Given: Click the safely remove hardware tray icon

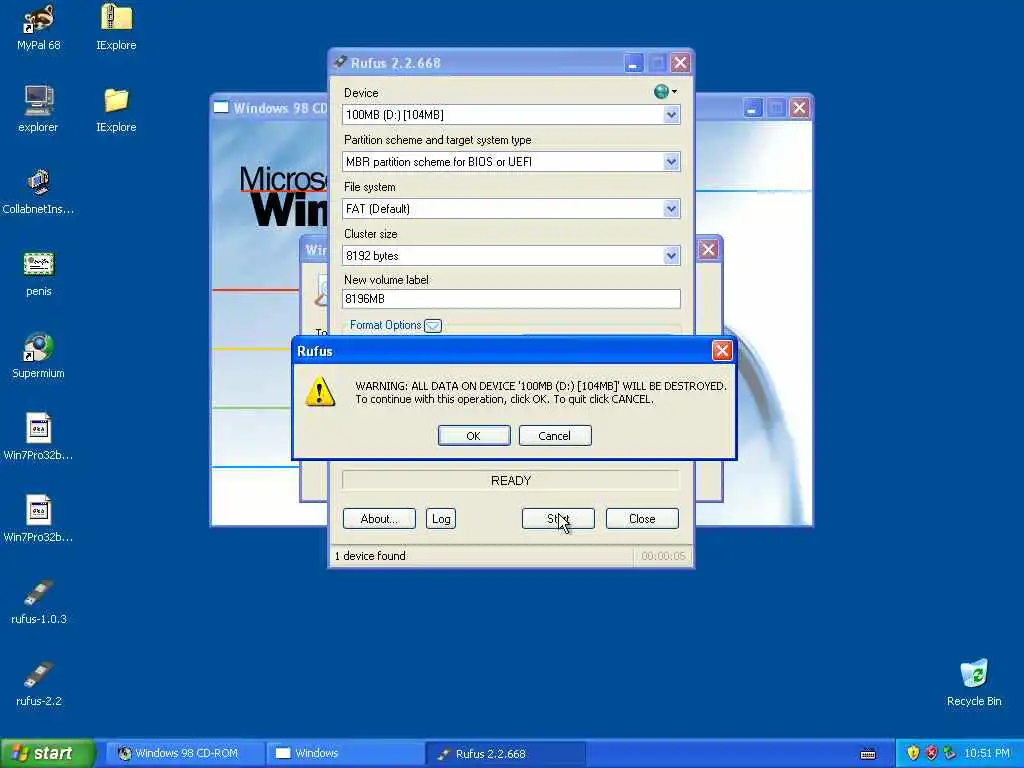Looking at the screenshot, I should pos(950,753).
